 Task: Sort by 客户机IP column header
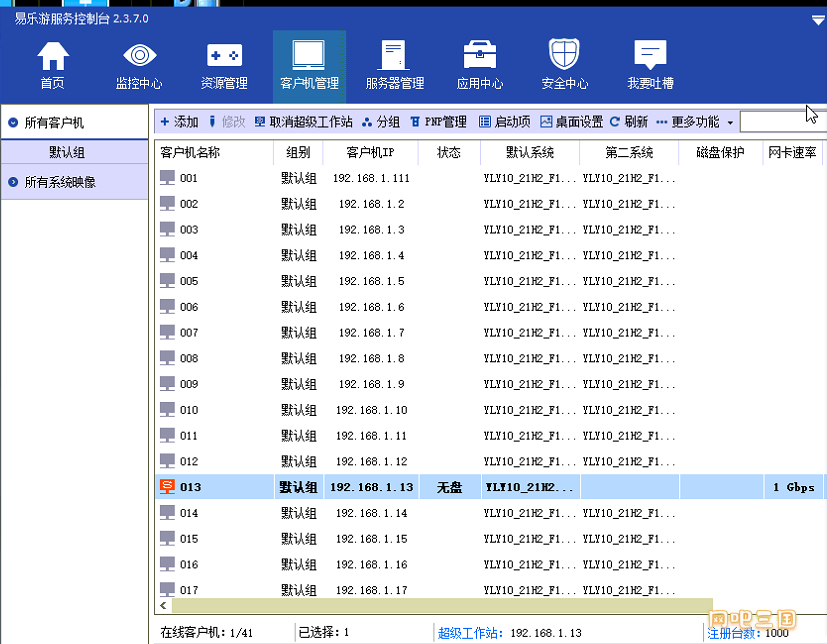(370, 152)
